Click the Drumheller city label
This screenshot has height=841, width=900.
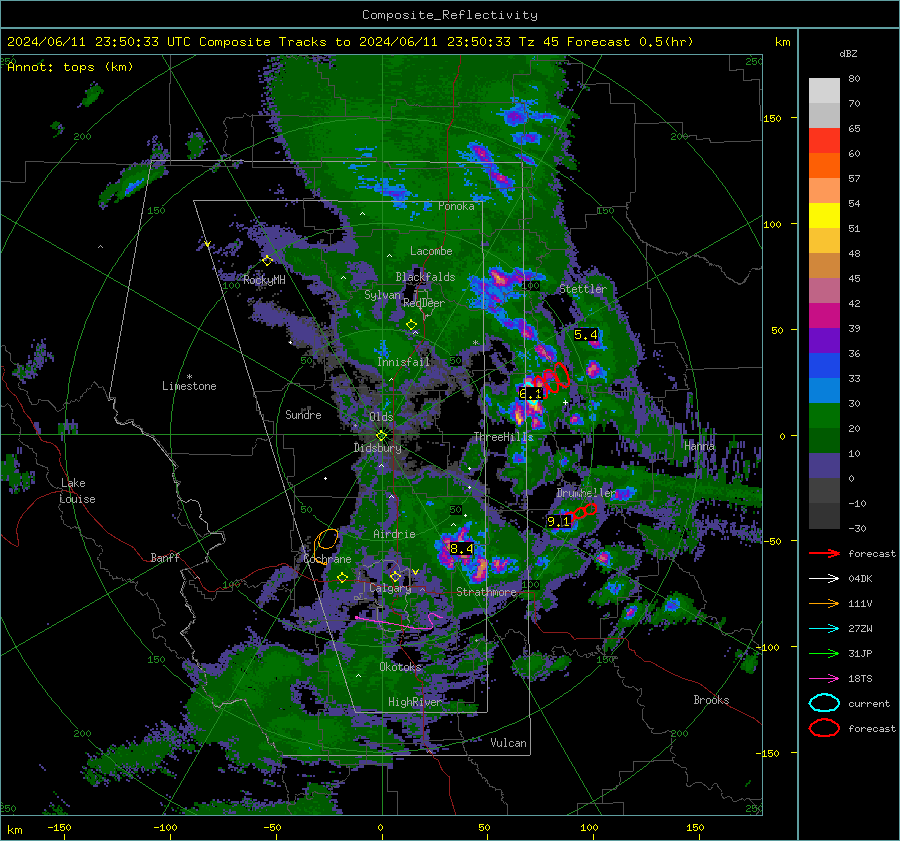586,493
